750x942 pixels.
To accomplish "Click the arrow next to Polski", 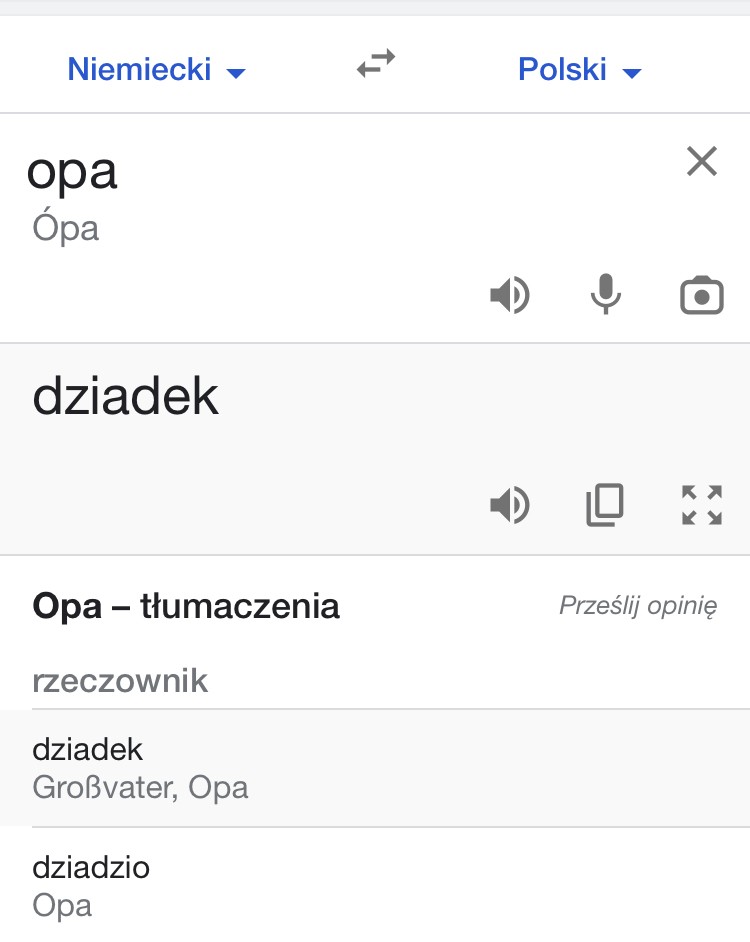I will tap(632, 73).
